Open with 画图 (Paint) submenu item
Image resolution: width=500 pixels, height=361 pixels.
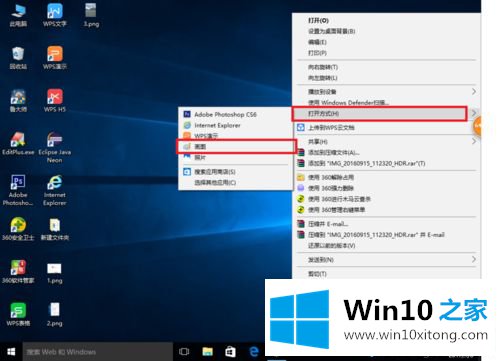[x=236, y=147]
